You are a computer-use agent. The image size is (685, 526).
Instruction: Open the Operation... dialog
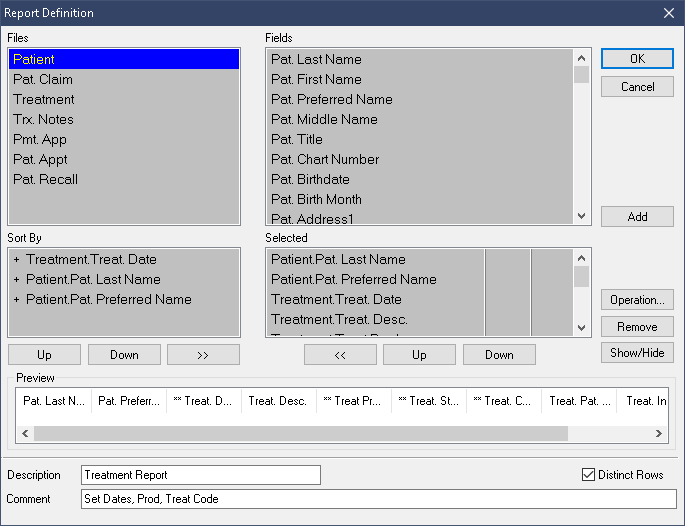pyautogui.click(x=637, y=300)
